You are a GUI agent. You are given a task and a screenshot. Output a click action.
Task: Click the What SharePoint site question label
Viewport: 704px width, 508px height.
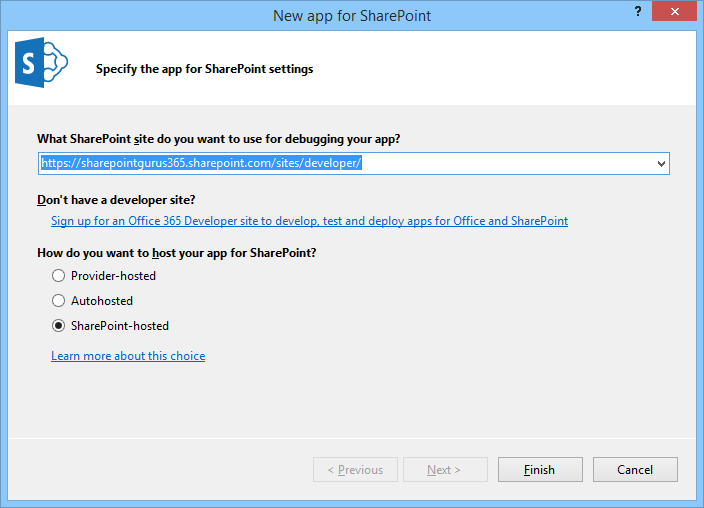[x=225, y=139]
